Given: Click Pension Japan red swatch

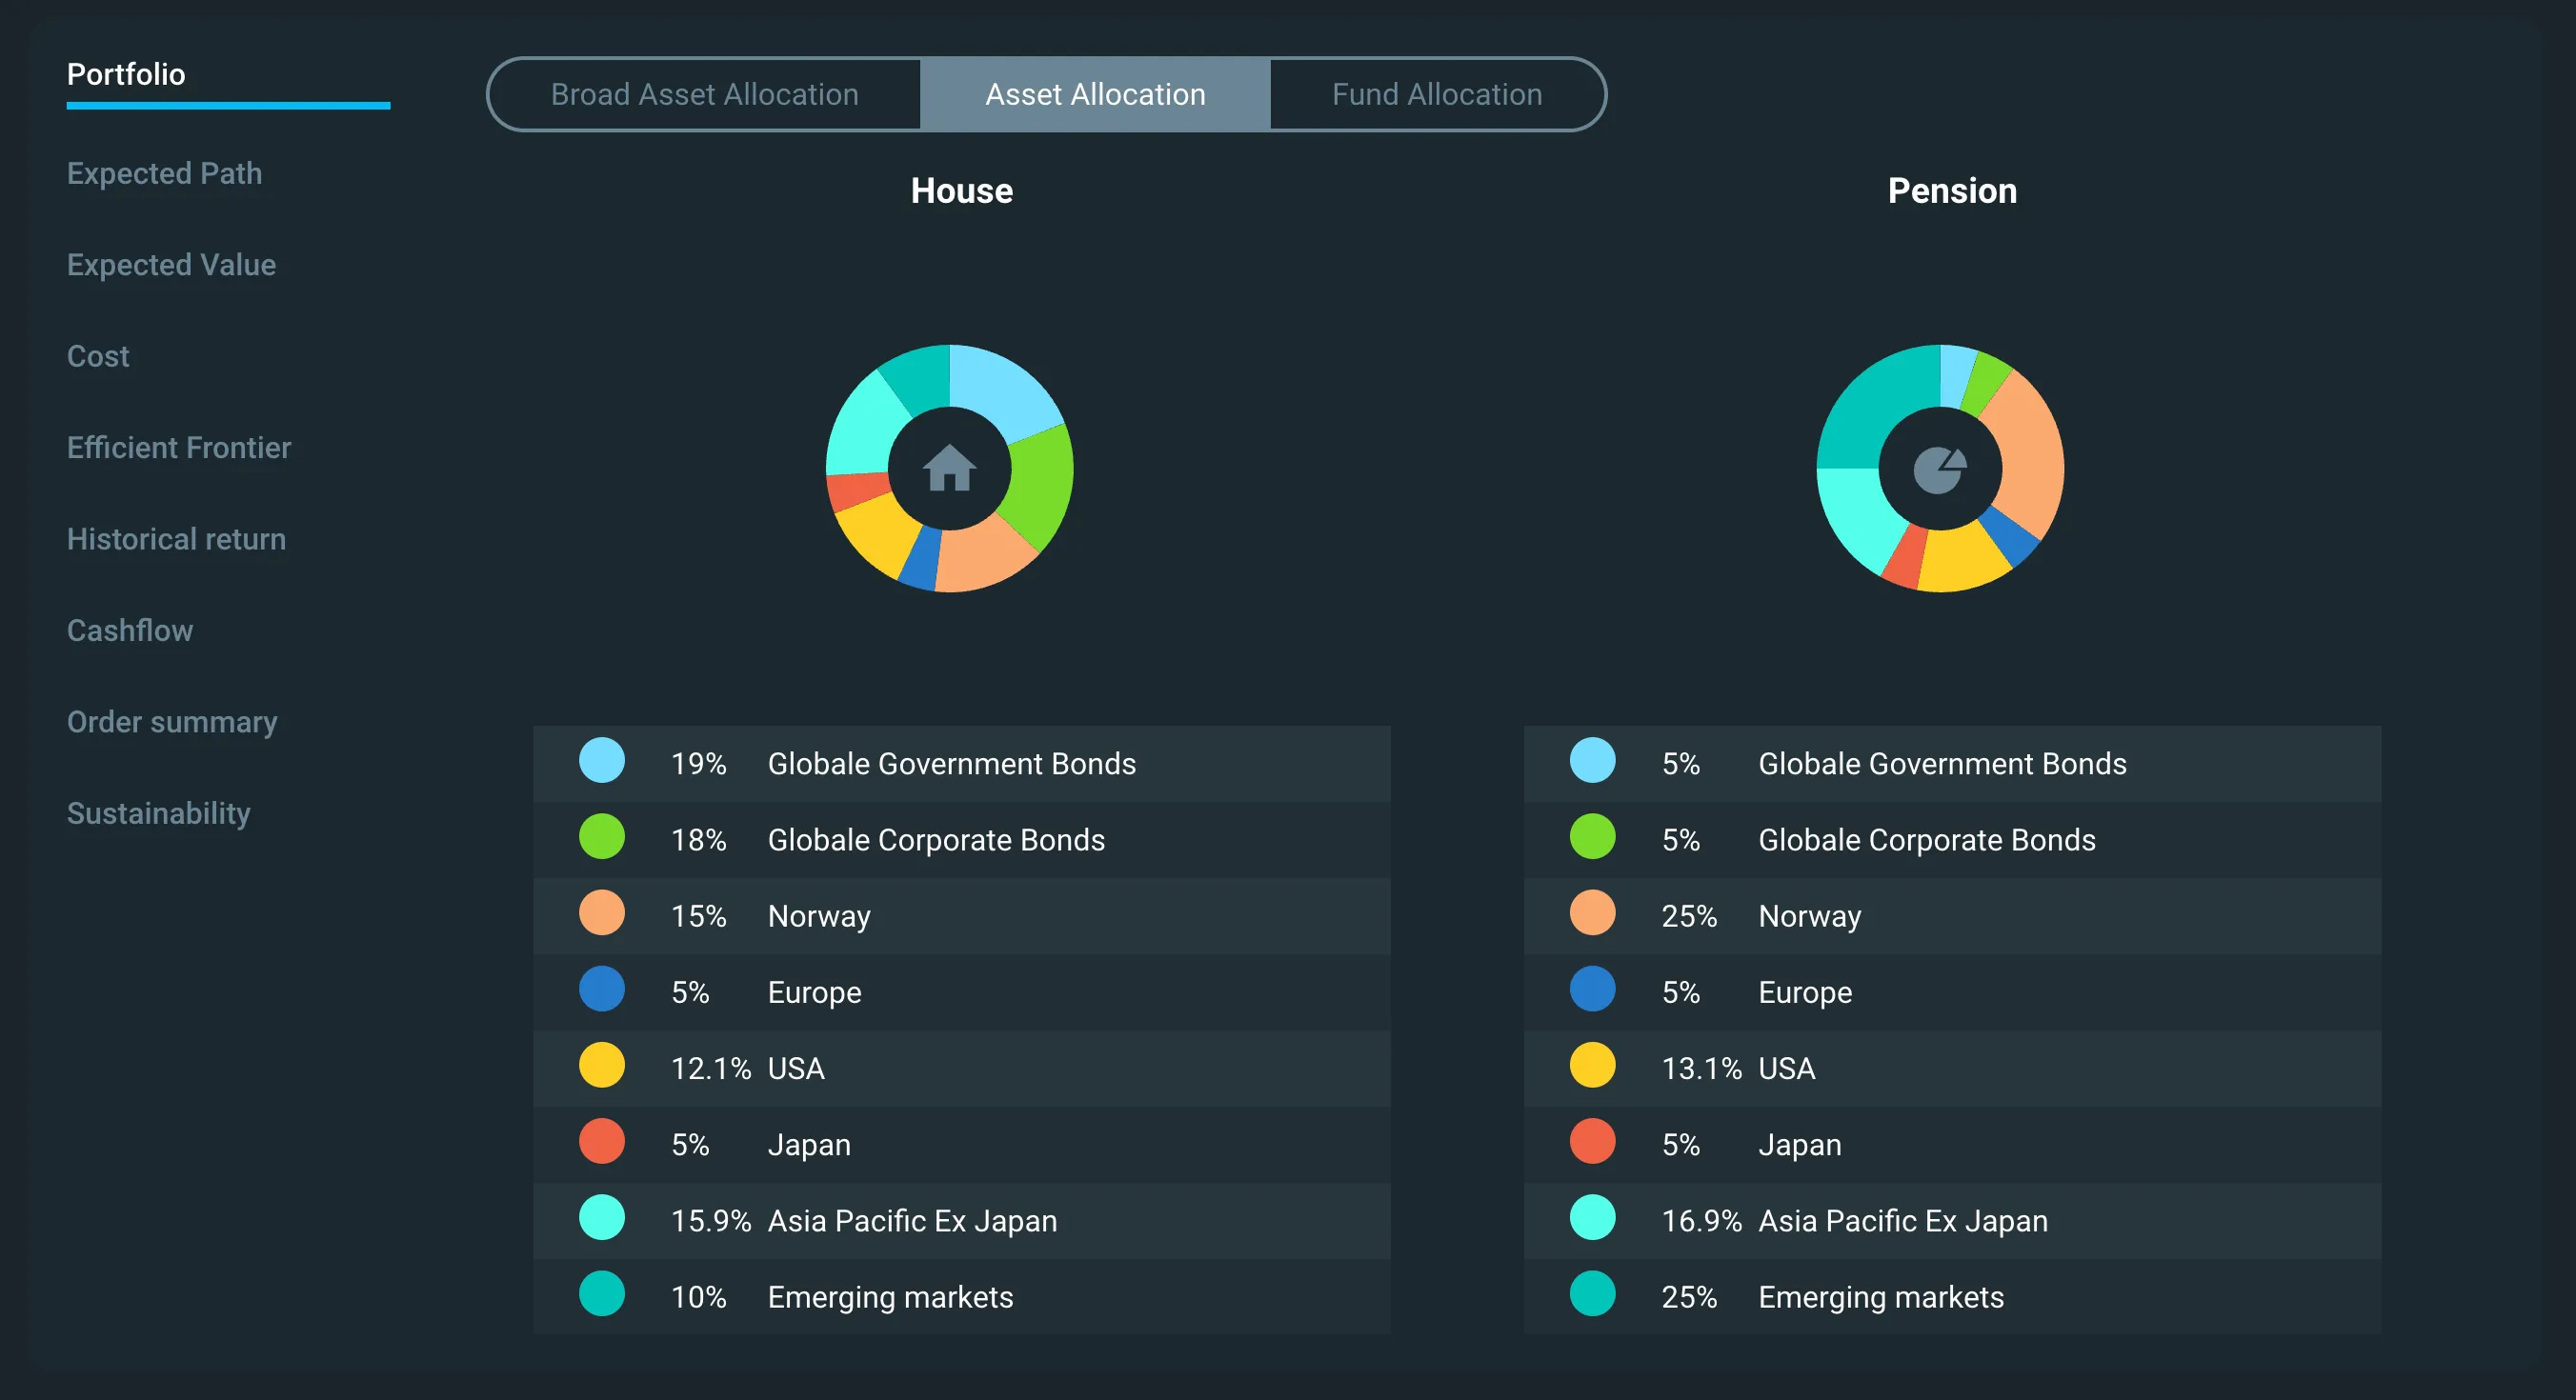Looking at the screenshot, I should click(1593, 1141).
